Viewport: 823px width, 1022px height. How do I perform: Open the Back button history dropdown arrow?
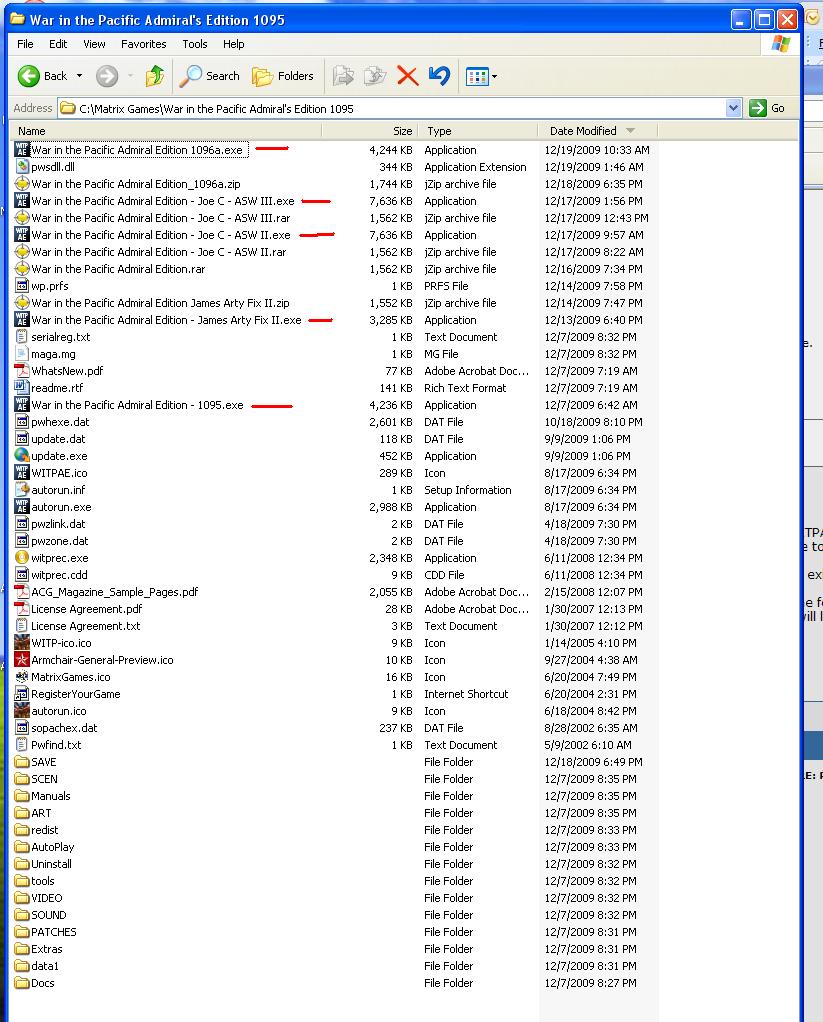(x=79, y=76)
